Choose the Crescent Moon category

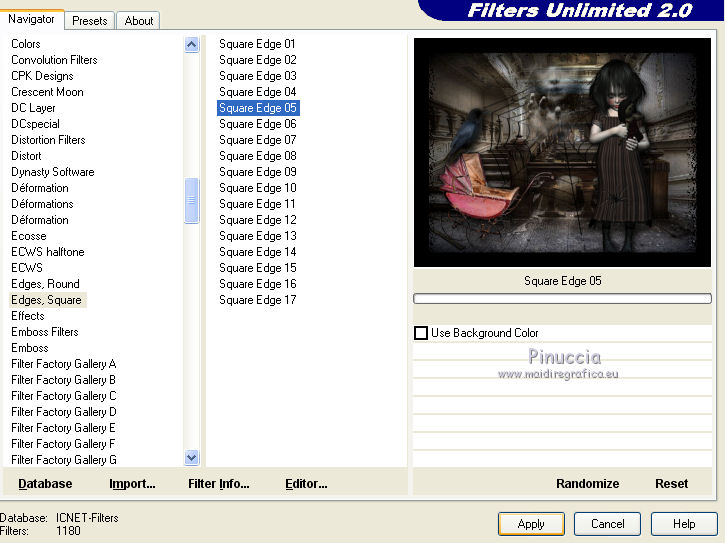pyautogui.click(x=47, y=92)
